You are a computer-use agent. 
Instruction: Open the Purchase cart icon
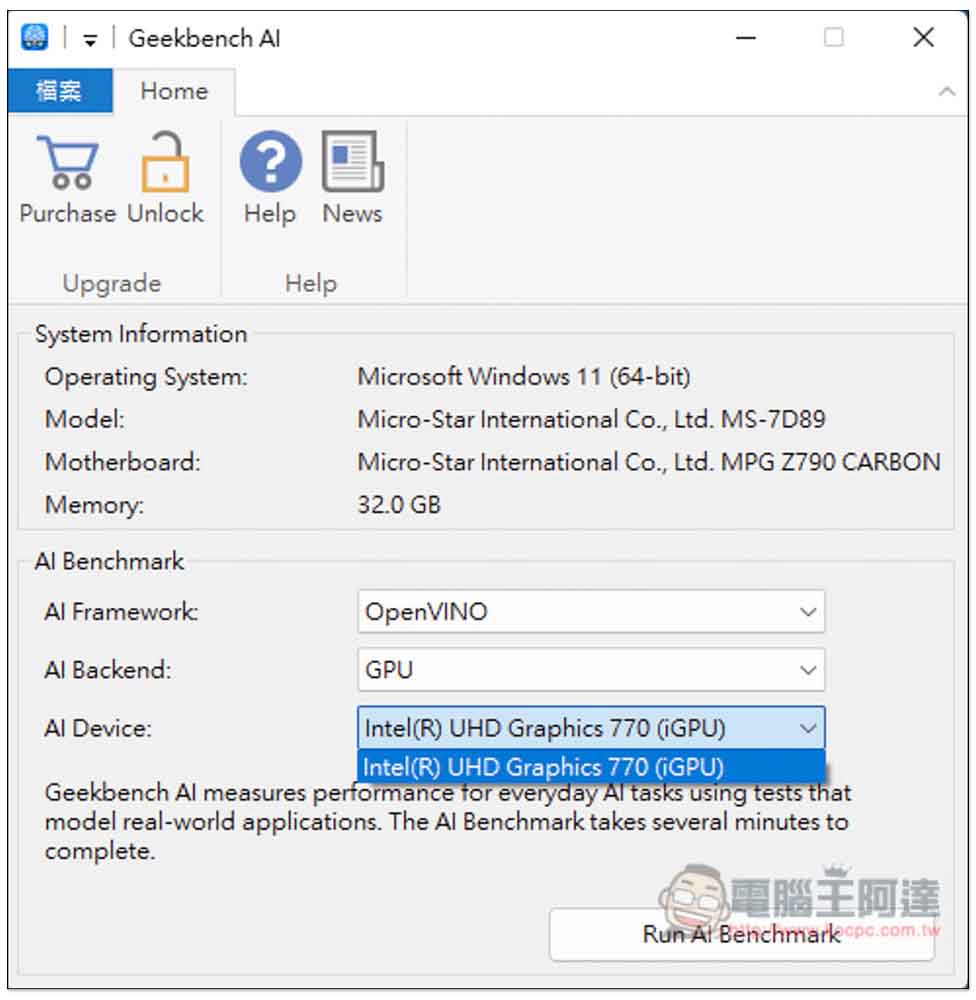tap(68, 163)
